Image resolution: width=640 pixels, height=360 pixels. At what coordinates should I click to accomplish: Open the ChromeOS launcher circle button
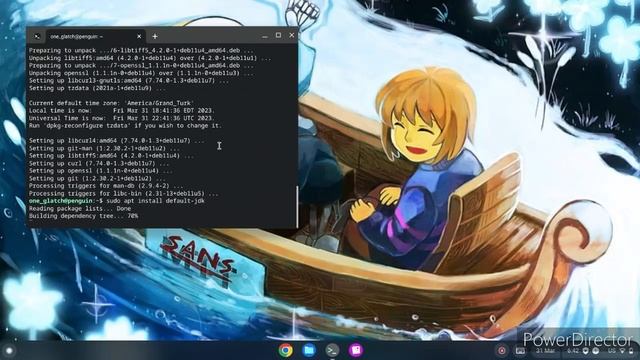(x=9, y=351)
